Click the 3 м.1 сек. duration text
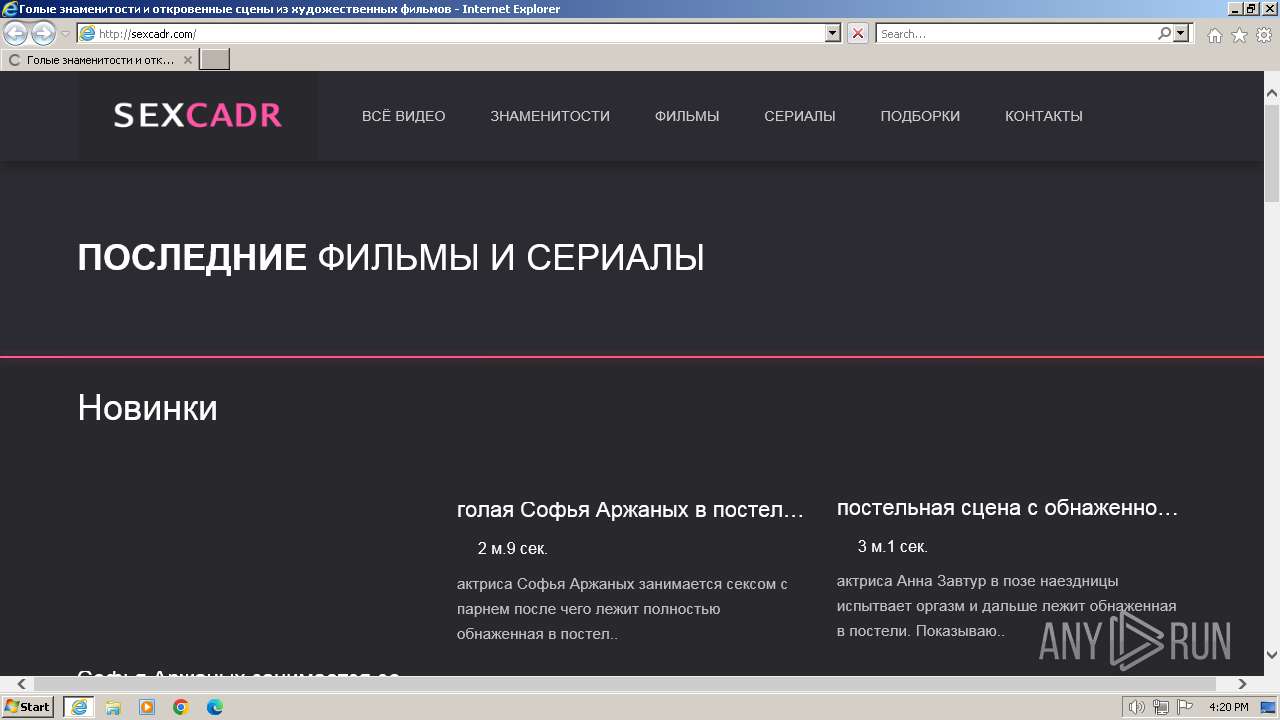This screenshot has width=1280, height=720. [x=893, y=546]
